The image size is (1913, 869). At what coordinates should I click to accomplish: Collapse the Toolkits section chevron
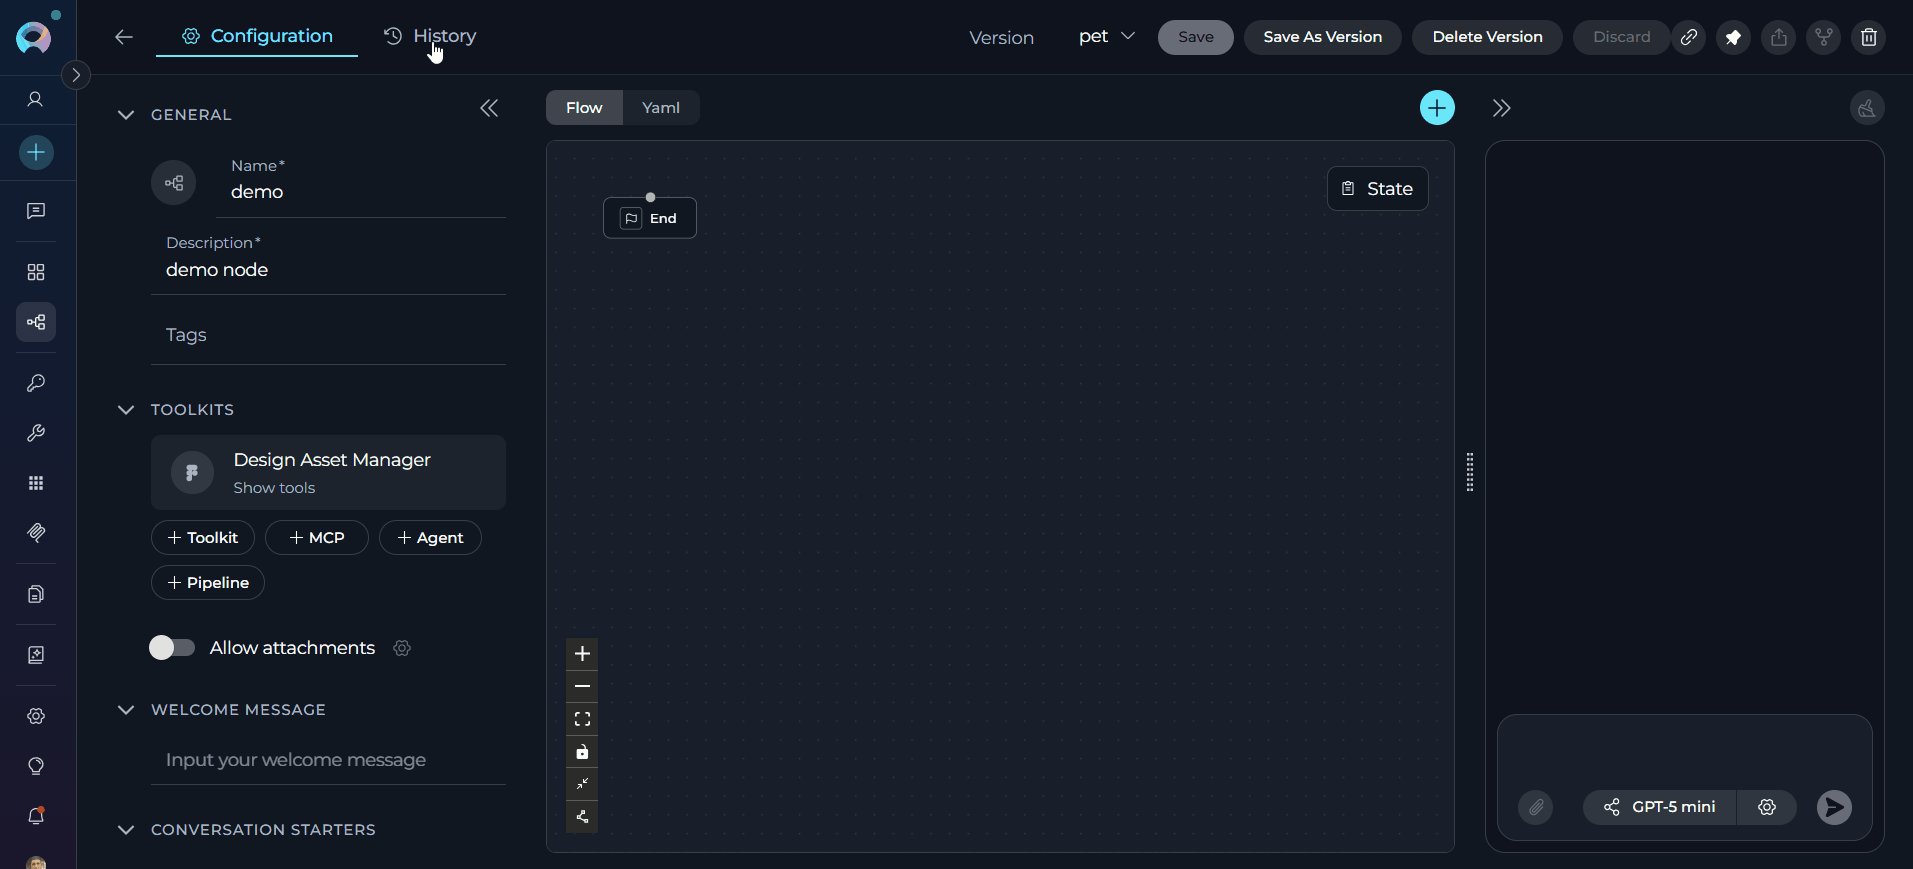(126, 410)
